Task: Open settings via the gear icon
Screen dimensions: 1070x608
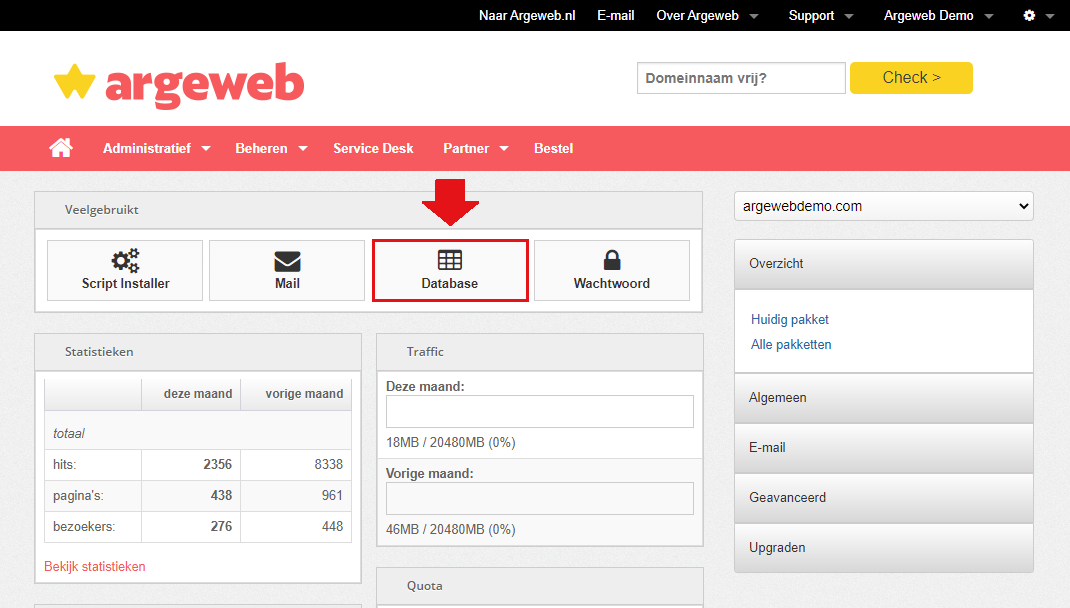Action: (x=1029, y=15)
